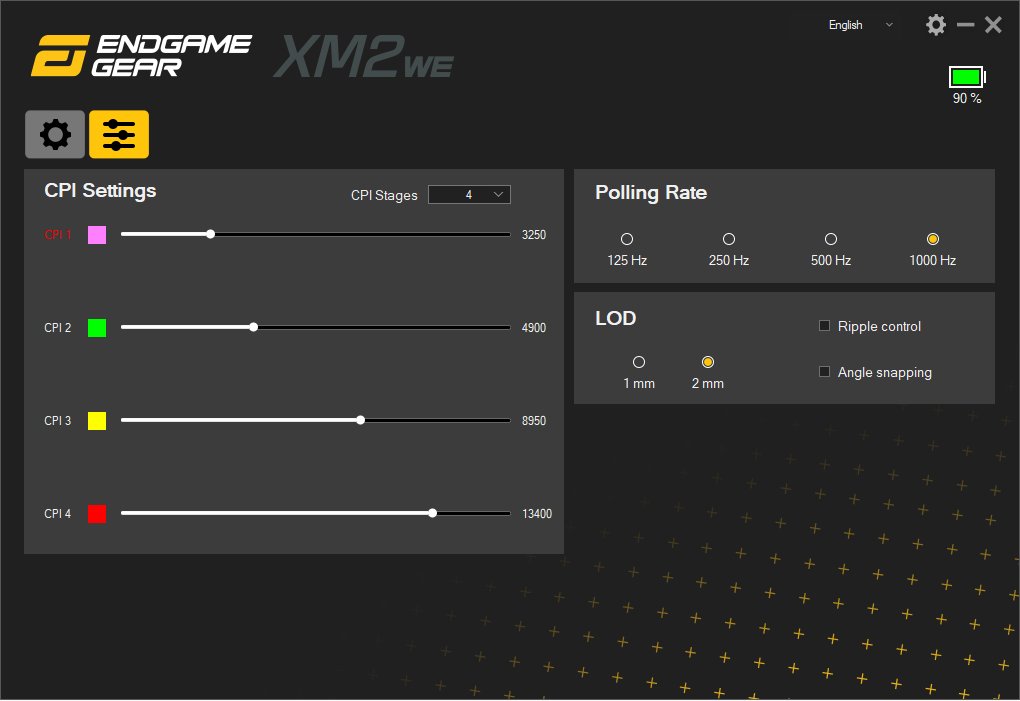Click the green CPI 2 color swatch
Viewport: 1020px width, 701px height.
(x=97, y=327)
